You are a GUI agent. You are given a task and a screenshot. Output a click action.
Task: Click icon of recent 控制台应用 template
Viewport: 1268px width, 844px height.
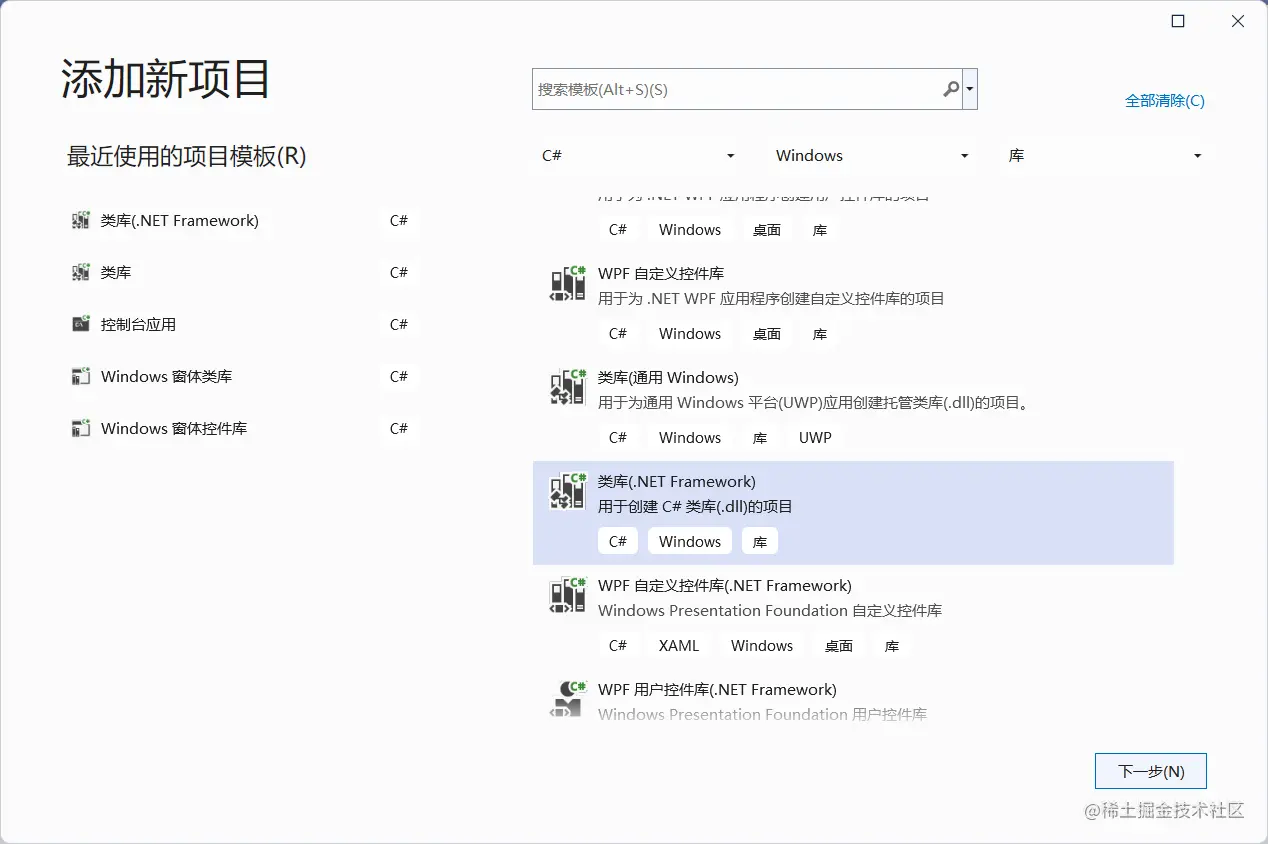[x=81, y=324]
